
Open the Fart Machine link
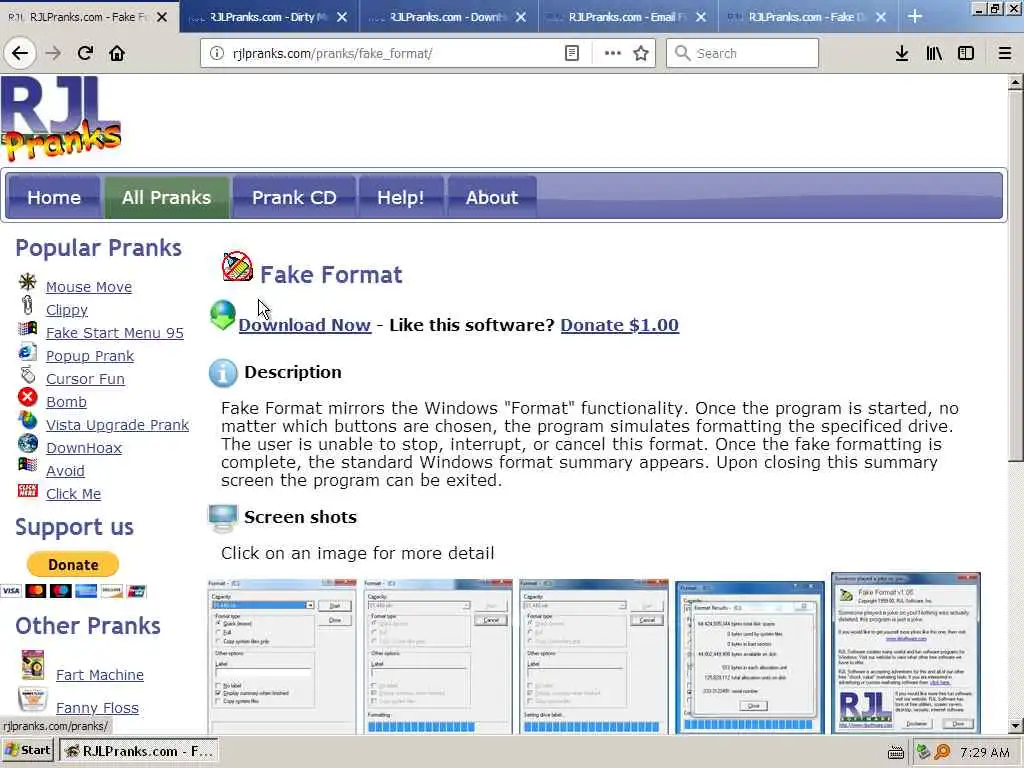pyautogui.click(x=99, y=675)
